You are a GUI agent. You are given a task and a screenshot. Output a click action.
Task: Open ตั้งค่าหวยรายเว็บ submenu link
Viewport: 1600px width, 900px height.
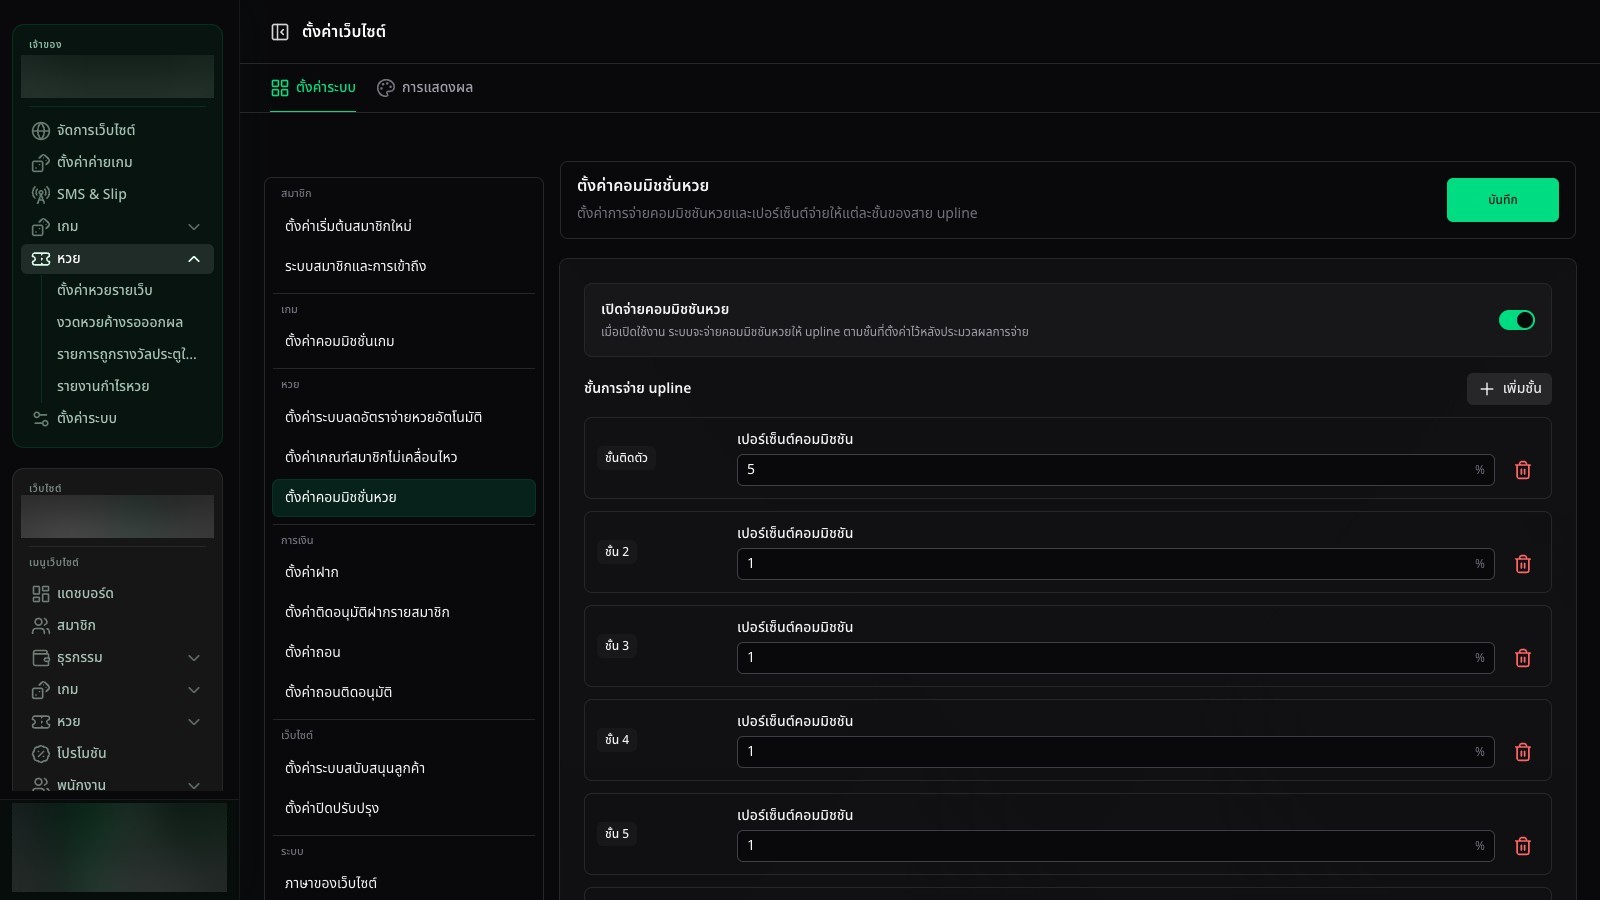(105, 290)
